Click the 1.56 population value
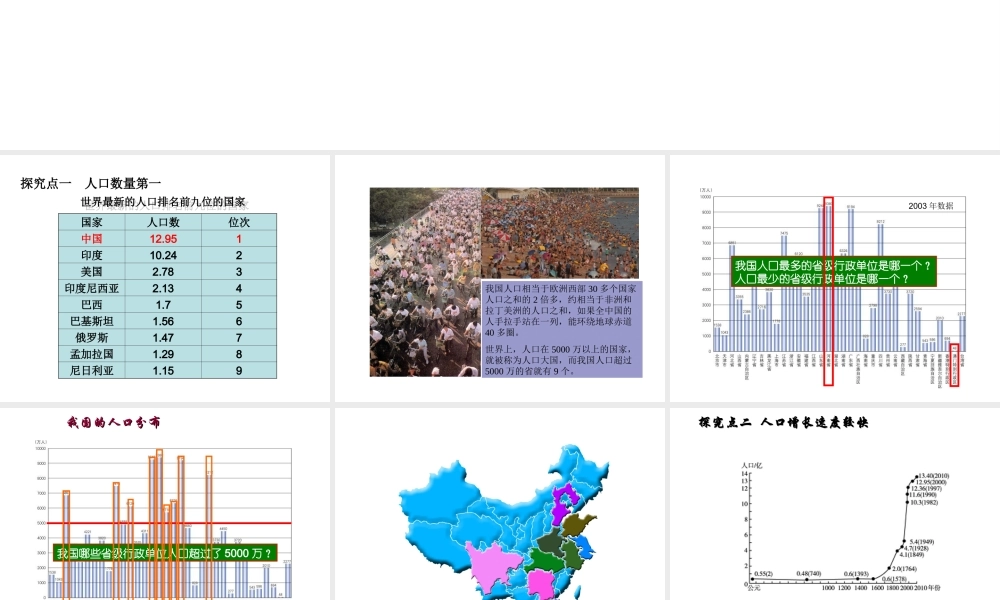 [x=163, y=321]
